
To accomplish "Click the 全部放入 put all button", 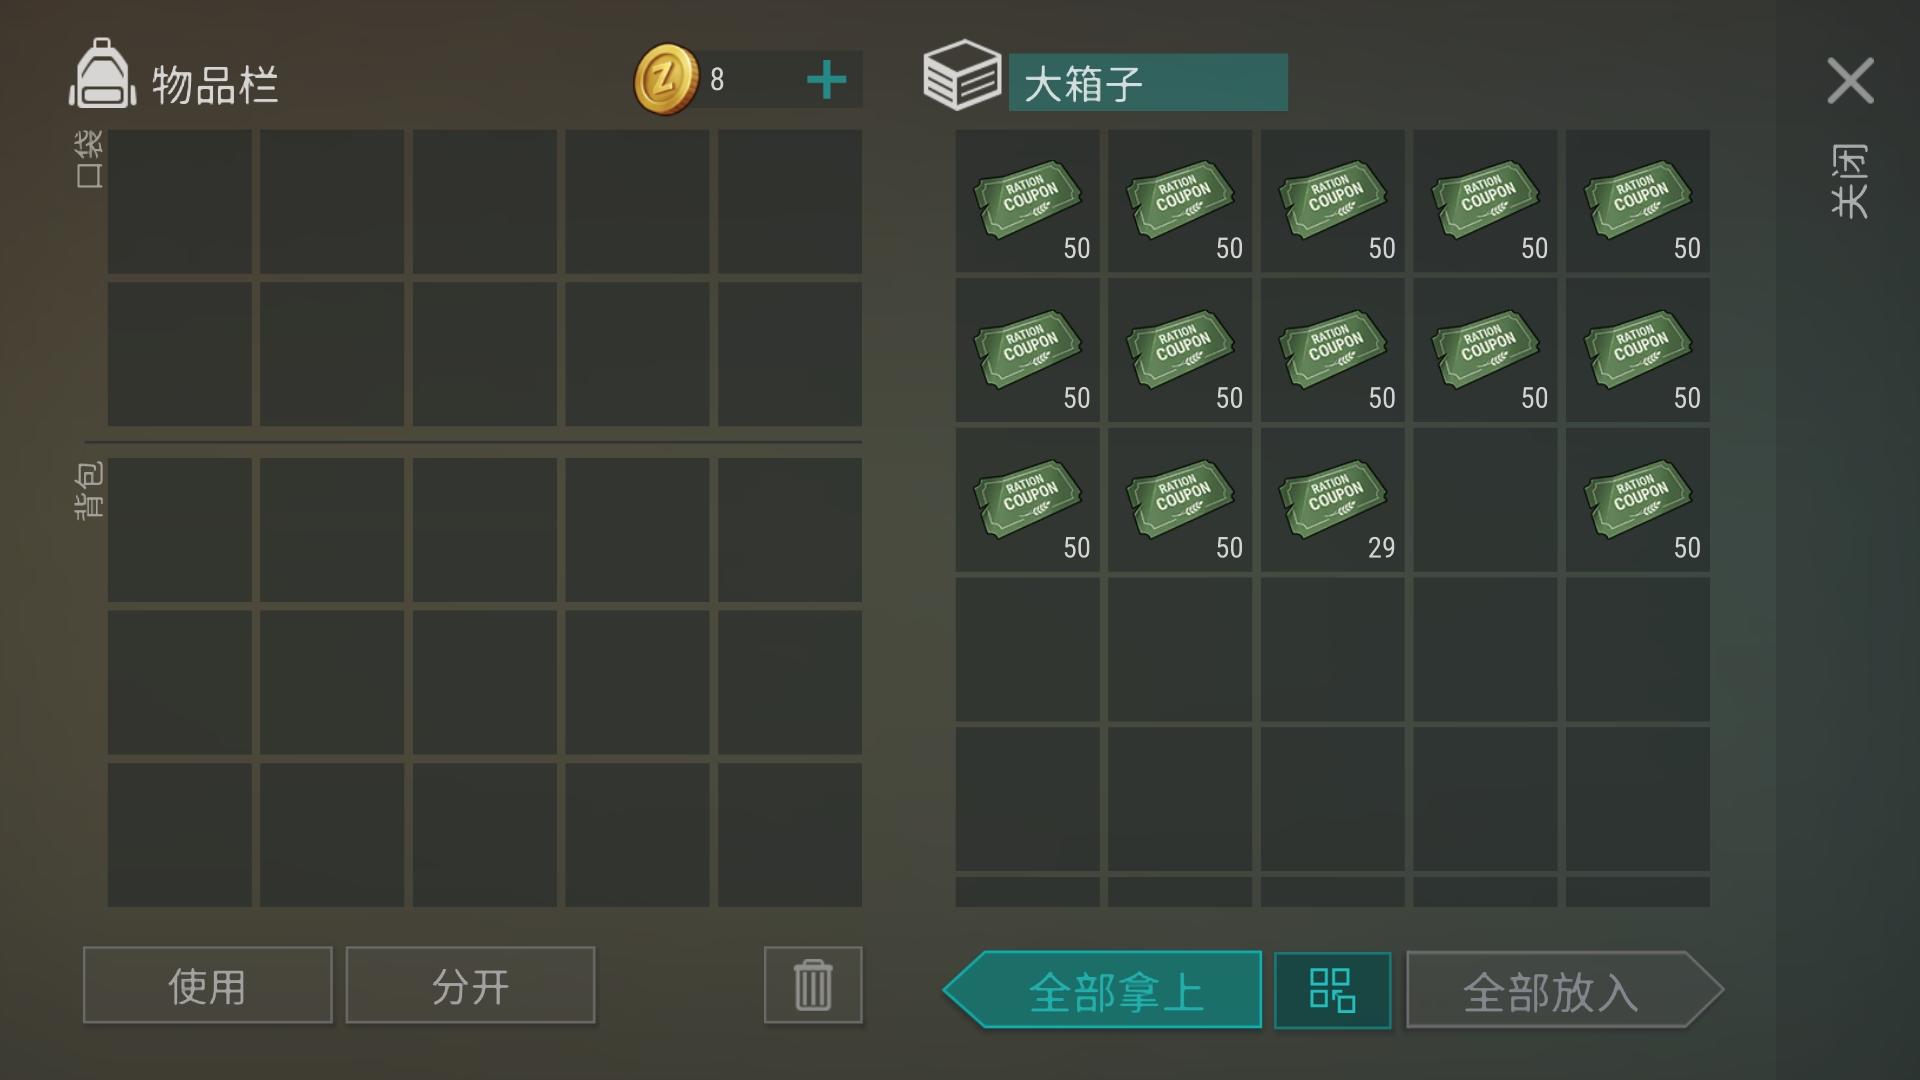I will [1565, 990].
